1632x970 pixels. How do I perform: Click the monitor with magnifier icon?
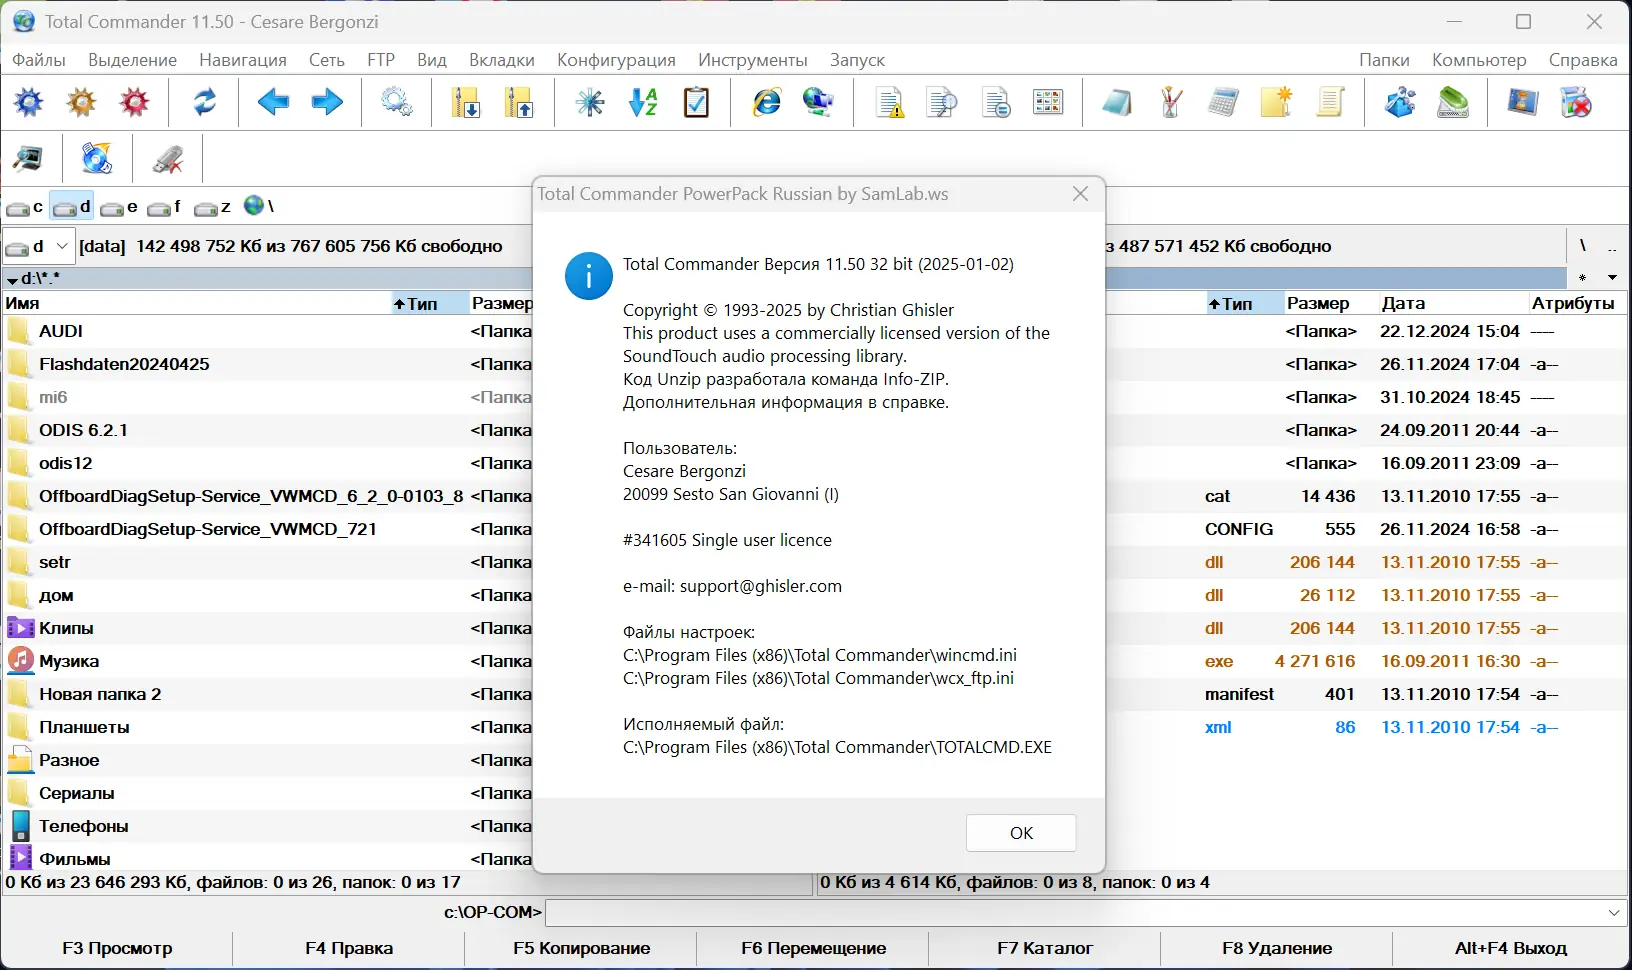point(29,158)
